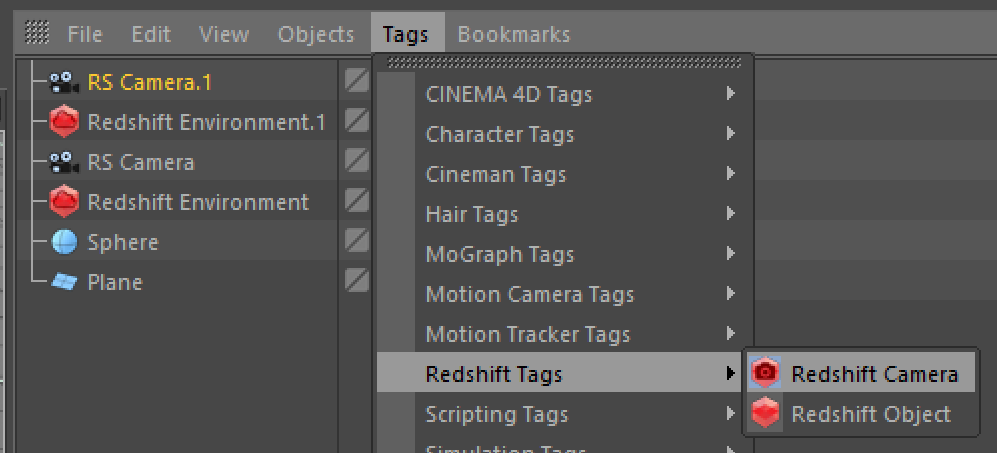Open the File menu
997x453 pixels.
click(x=85, y=34)
